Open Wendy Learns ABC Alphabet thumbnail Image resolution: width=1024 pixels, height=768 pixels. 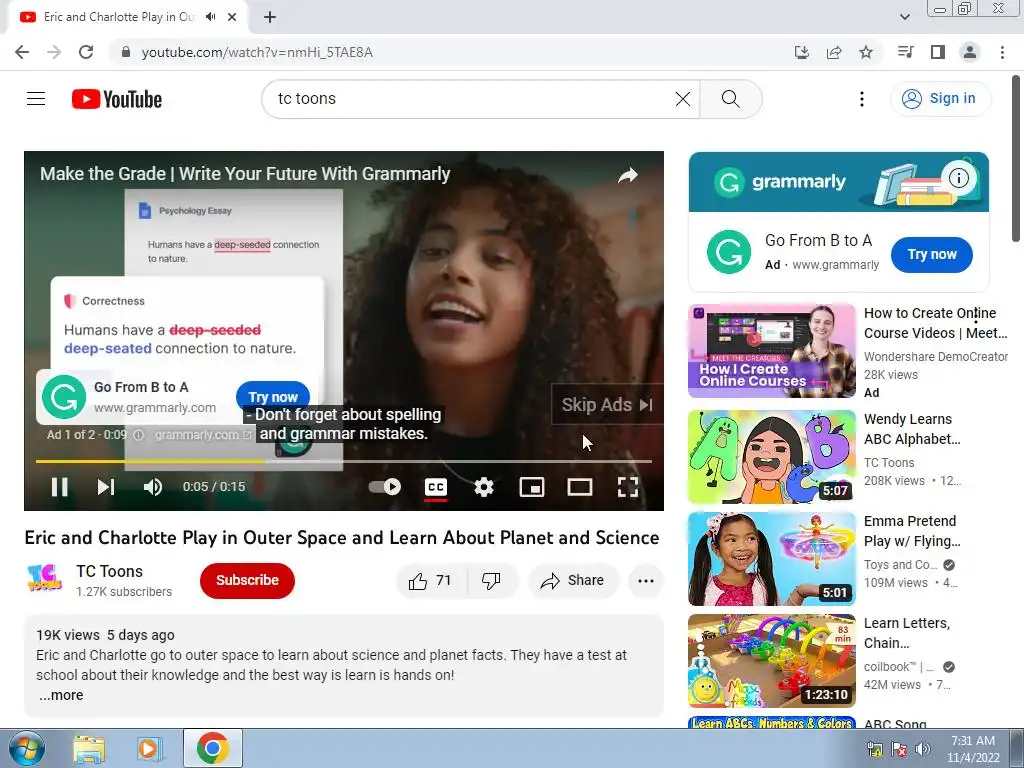(772, 456)
